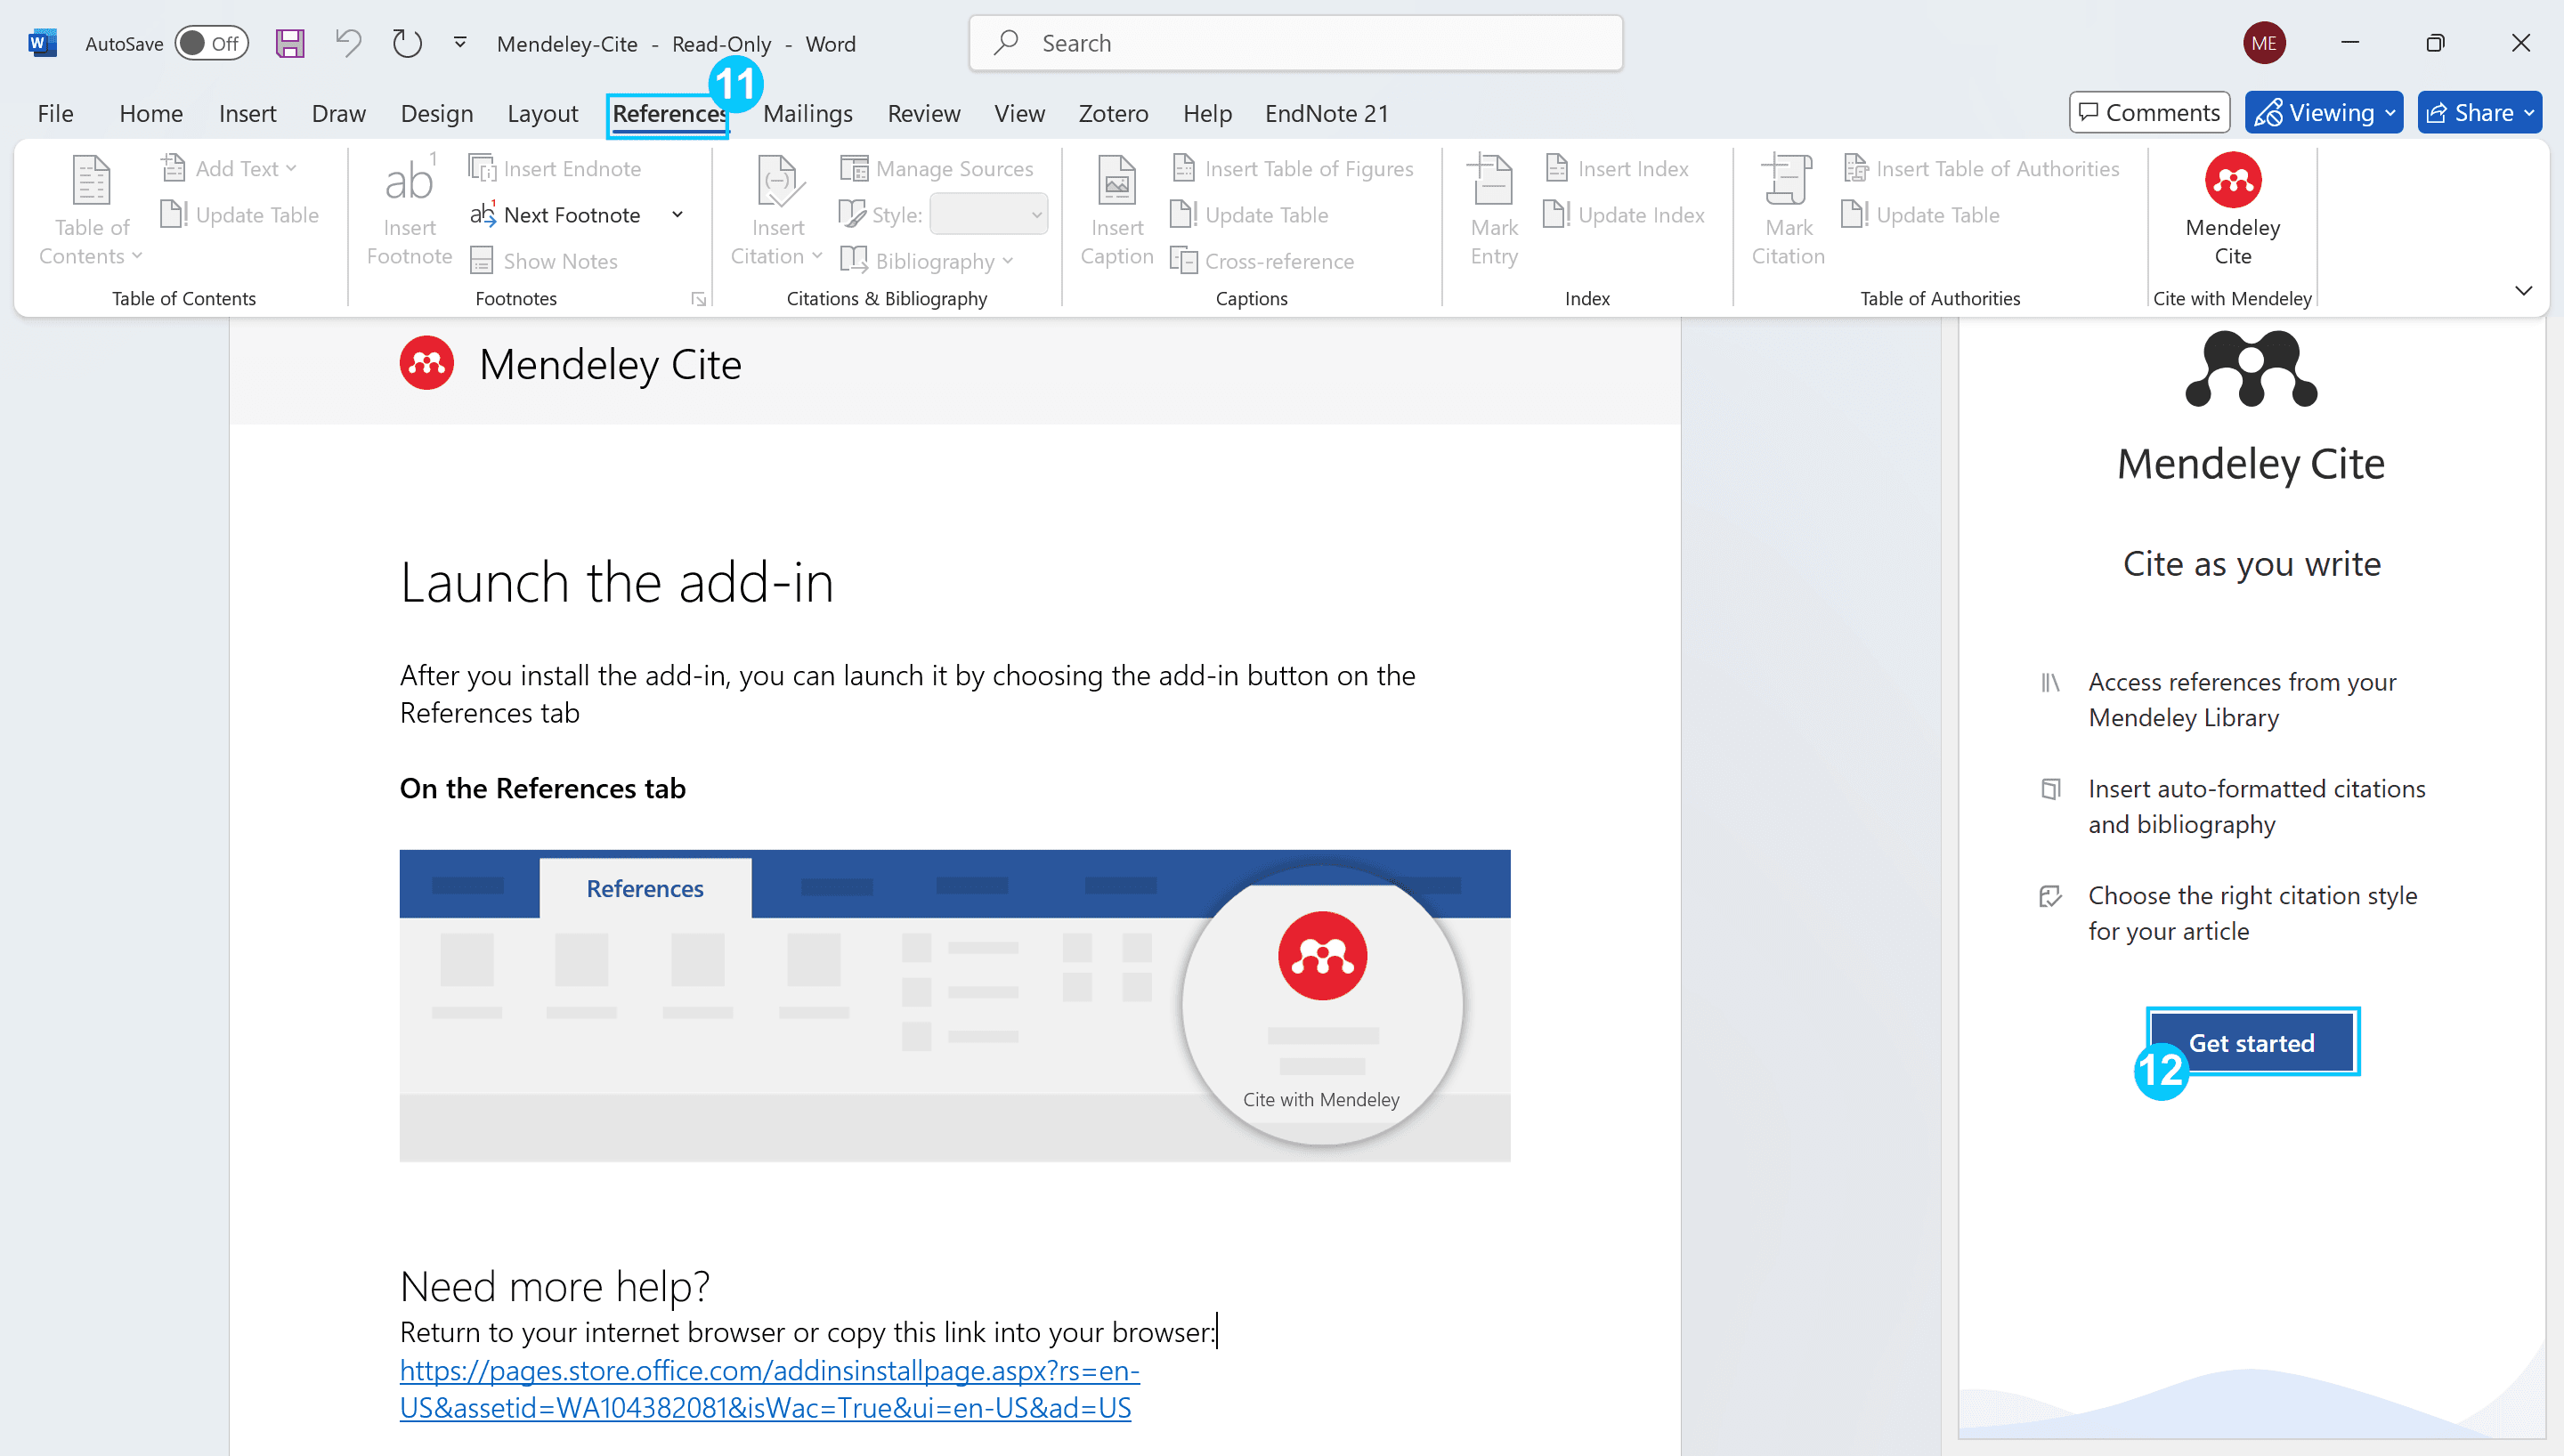Screen dimensions: 2564x1456
Task: Click Update Table in Captions group
Action: pos(1250,214)
